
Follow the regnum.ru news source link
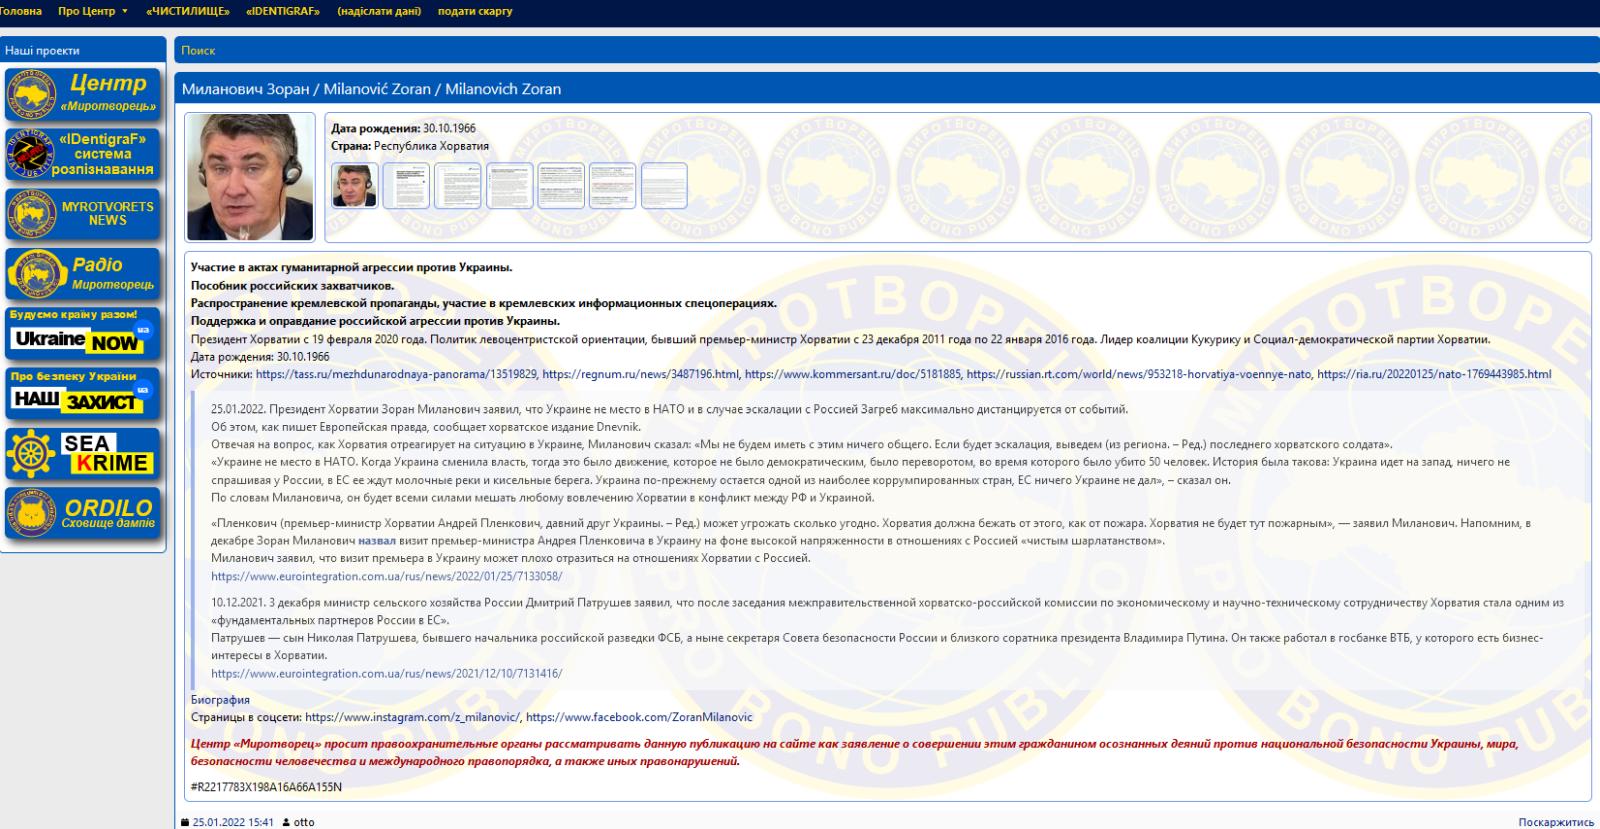(642, 374)
